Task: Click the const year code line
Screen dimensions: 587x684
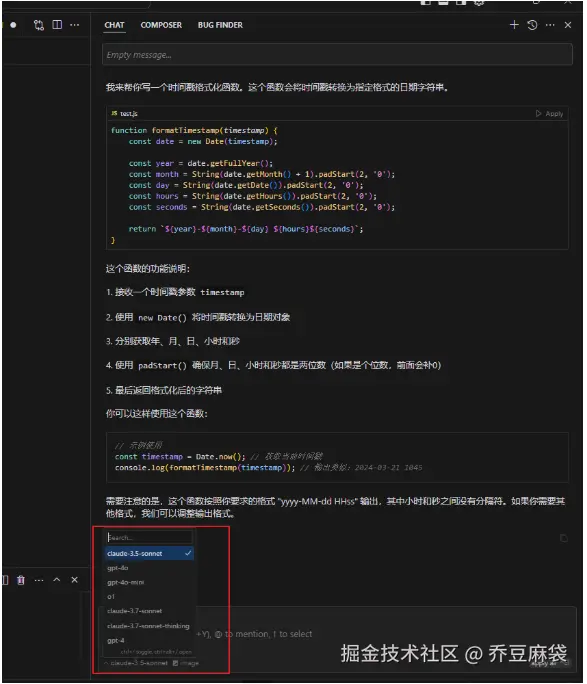Action: (201, 163)
